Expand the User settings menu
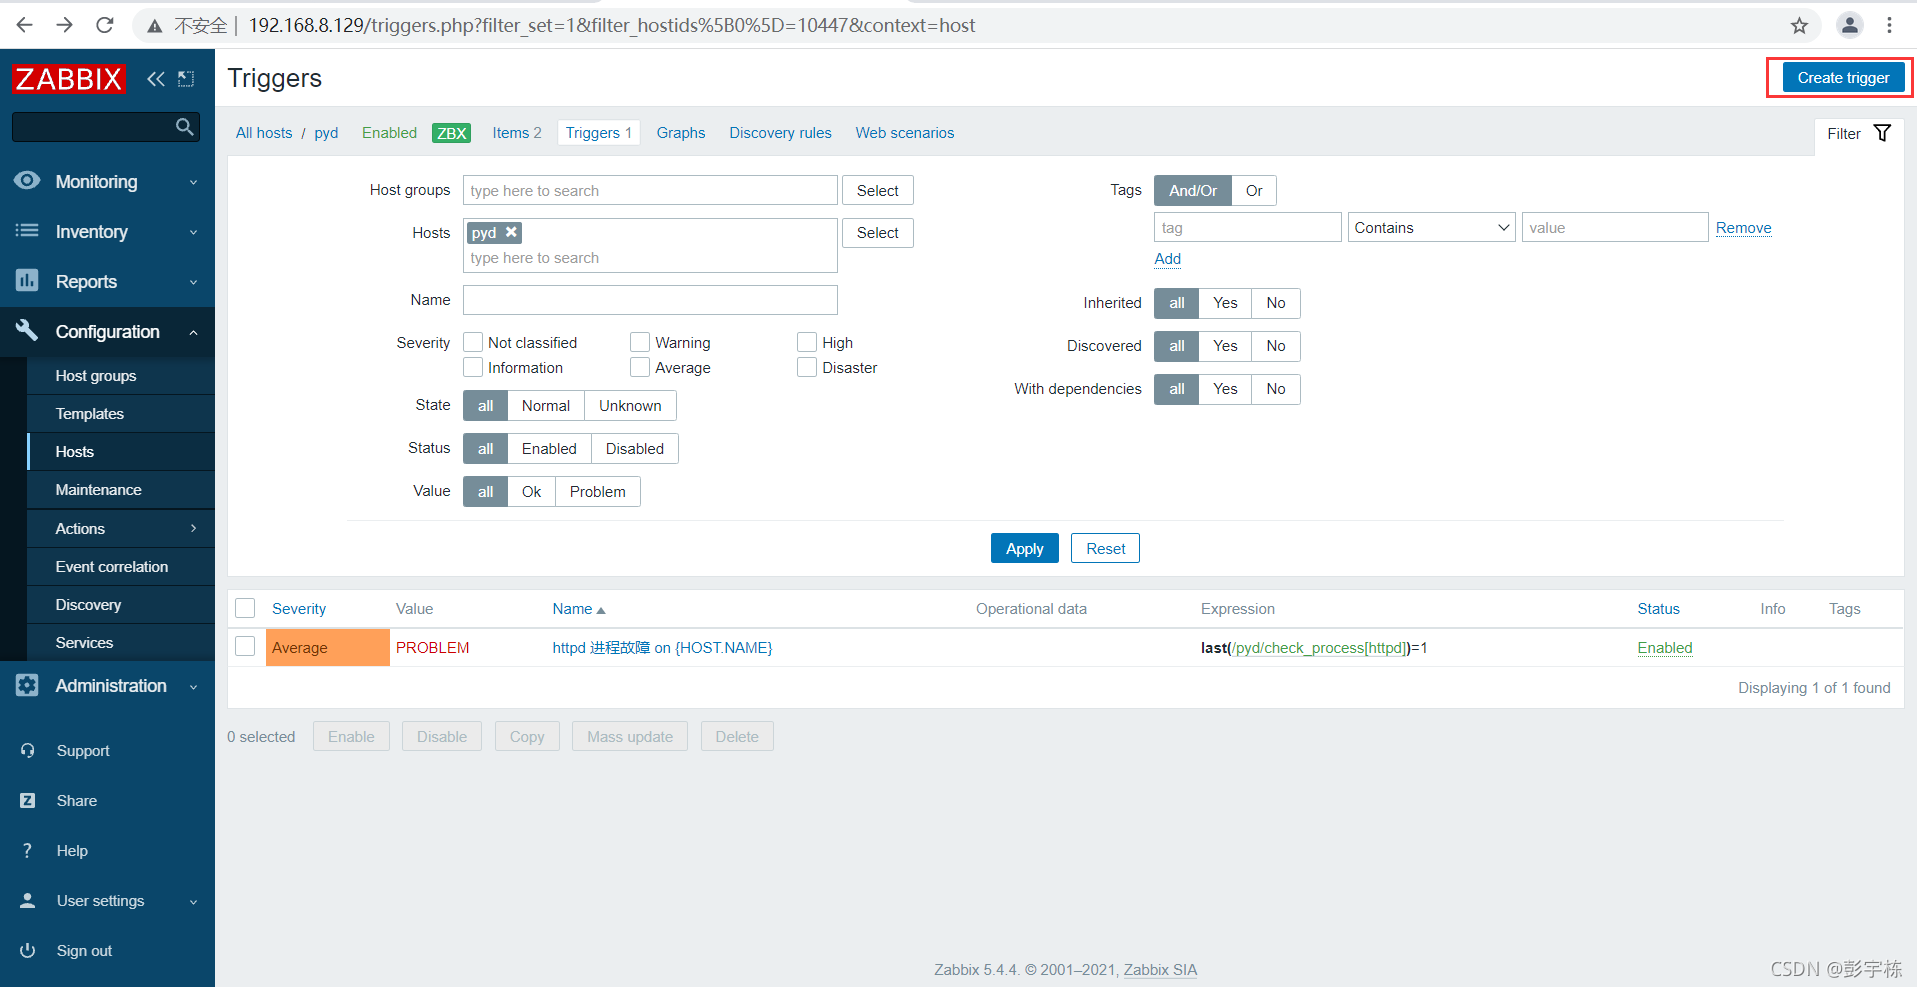Screen dimensions: 1917x987 [x=193, y=901]
